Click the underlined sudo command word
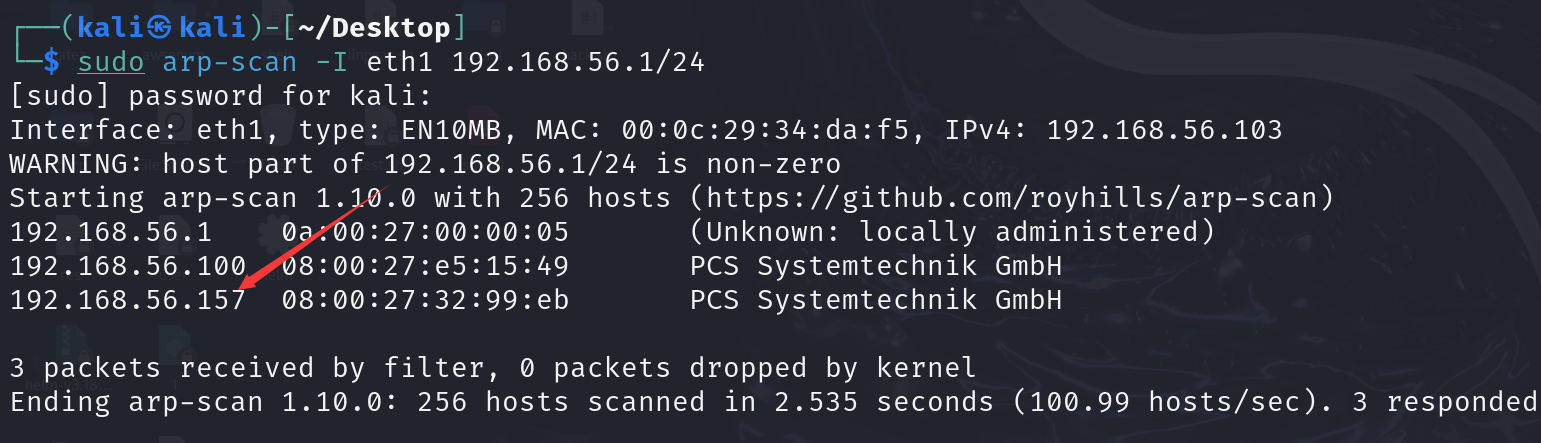Viewport: 1541px width, 443px height. click(x=111, y=62)
